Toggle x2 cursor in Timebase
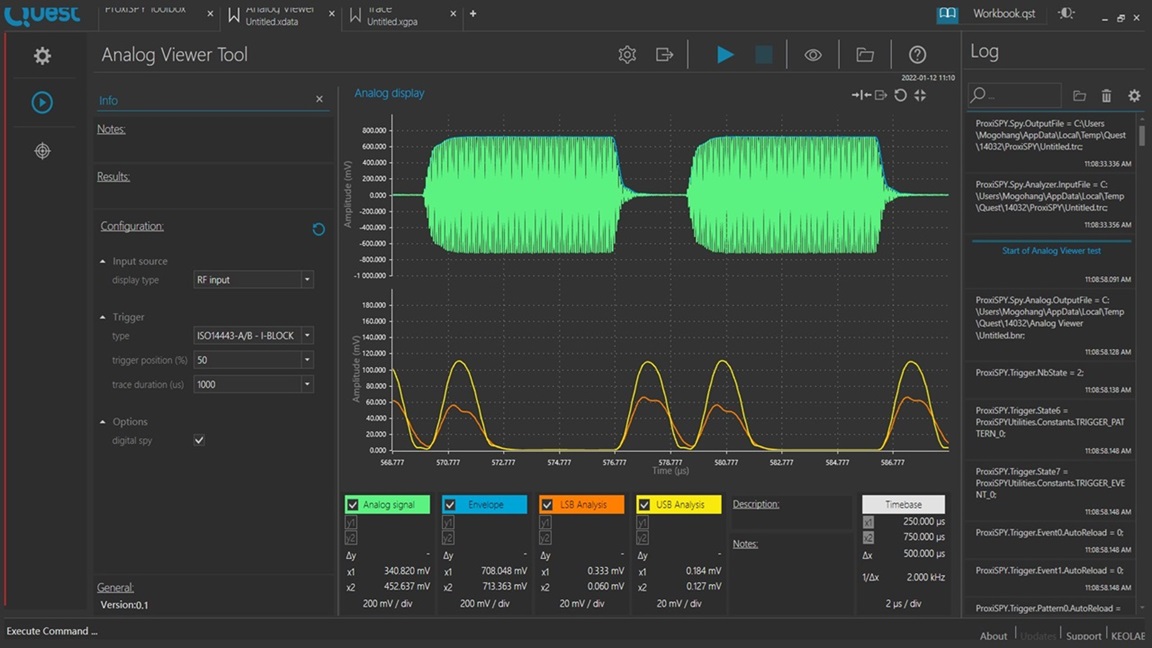Image resolution: width=1152 pixels, height=648 pixels. click(868, 538)
